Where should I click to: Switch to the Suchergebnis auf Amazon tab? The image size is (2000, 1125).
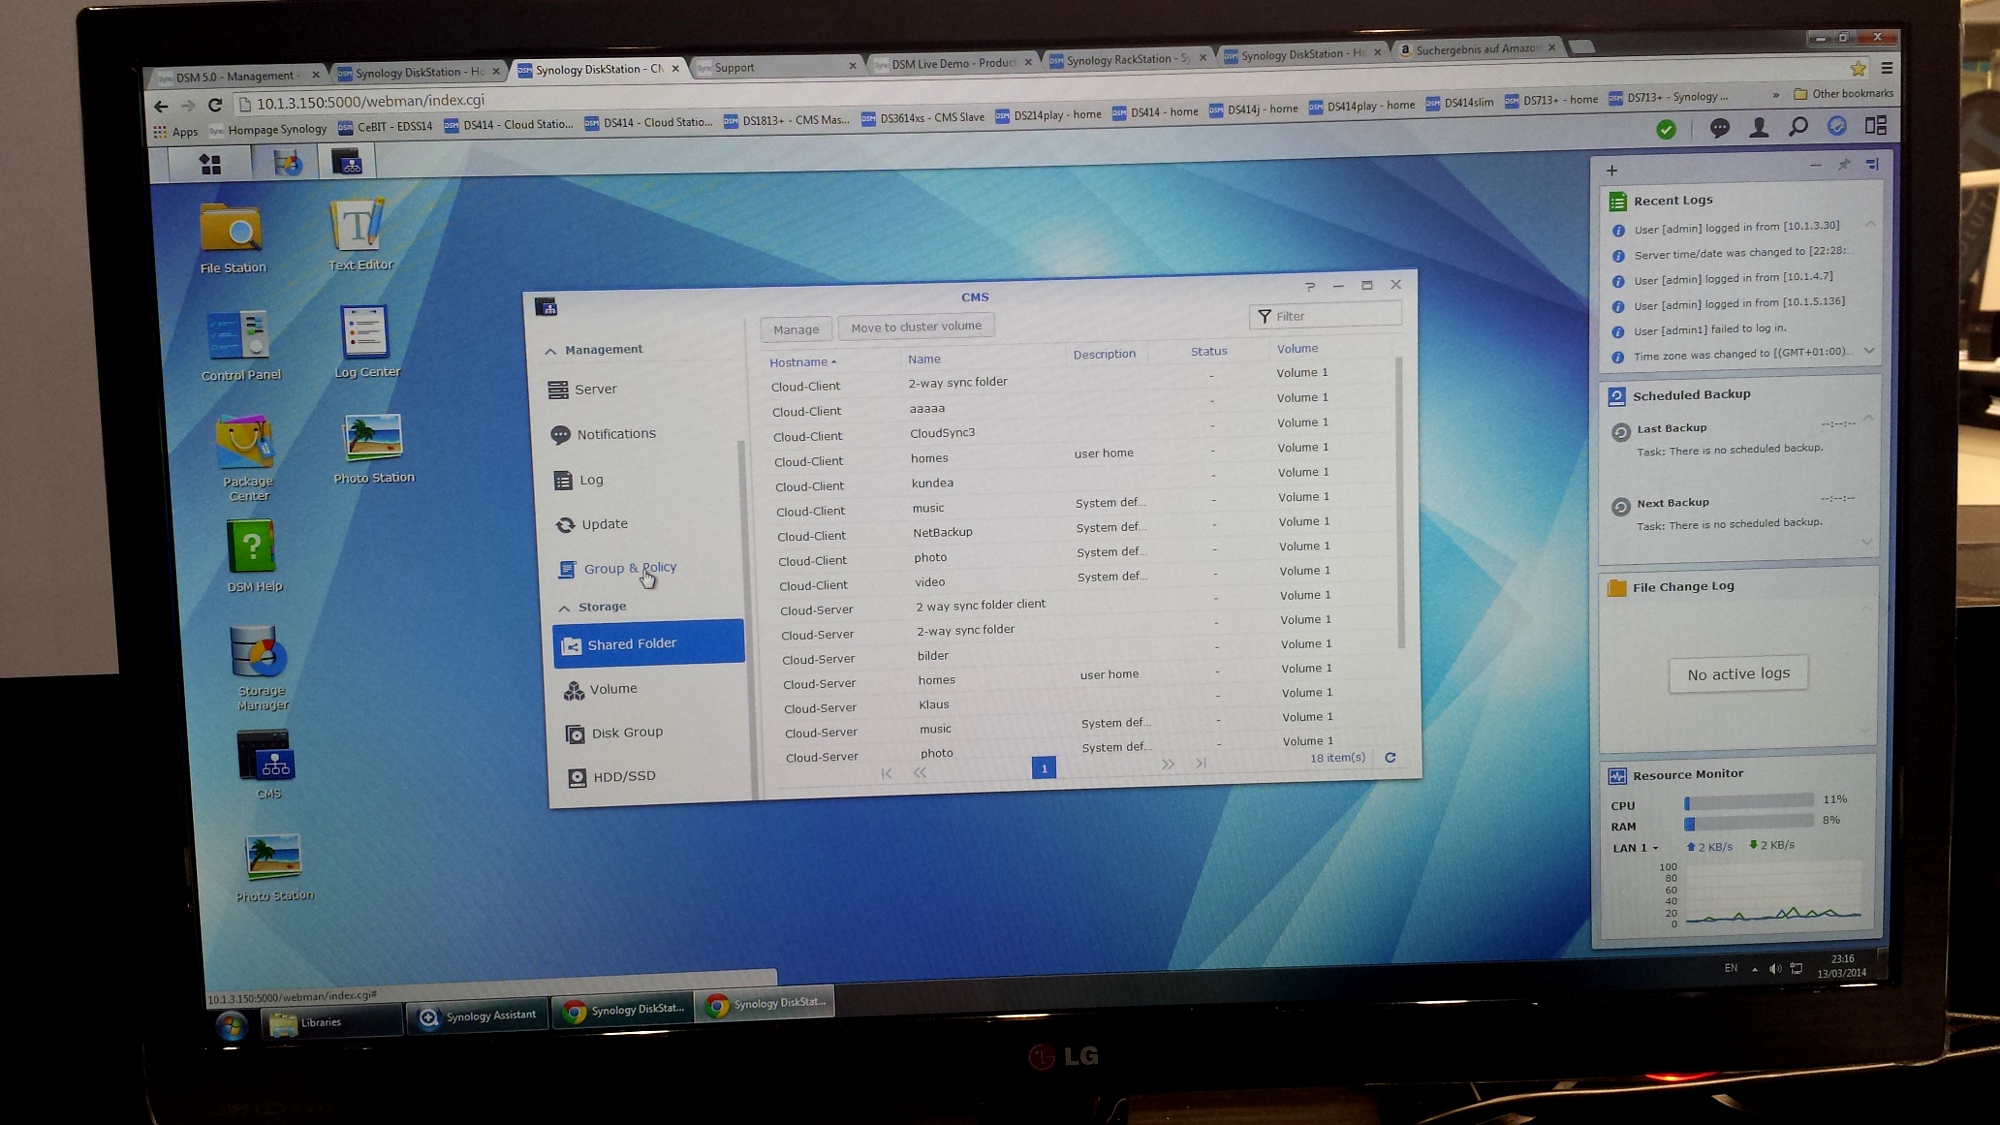pyautogui.click(x=1478, y=49)
